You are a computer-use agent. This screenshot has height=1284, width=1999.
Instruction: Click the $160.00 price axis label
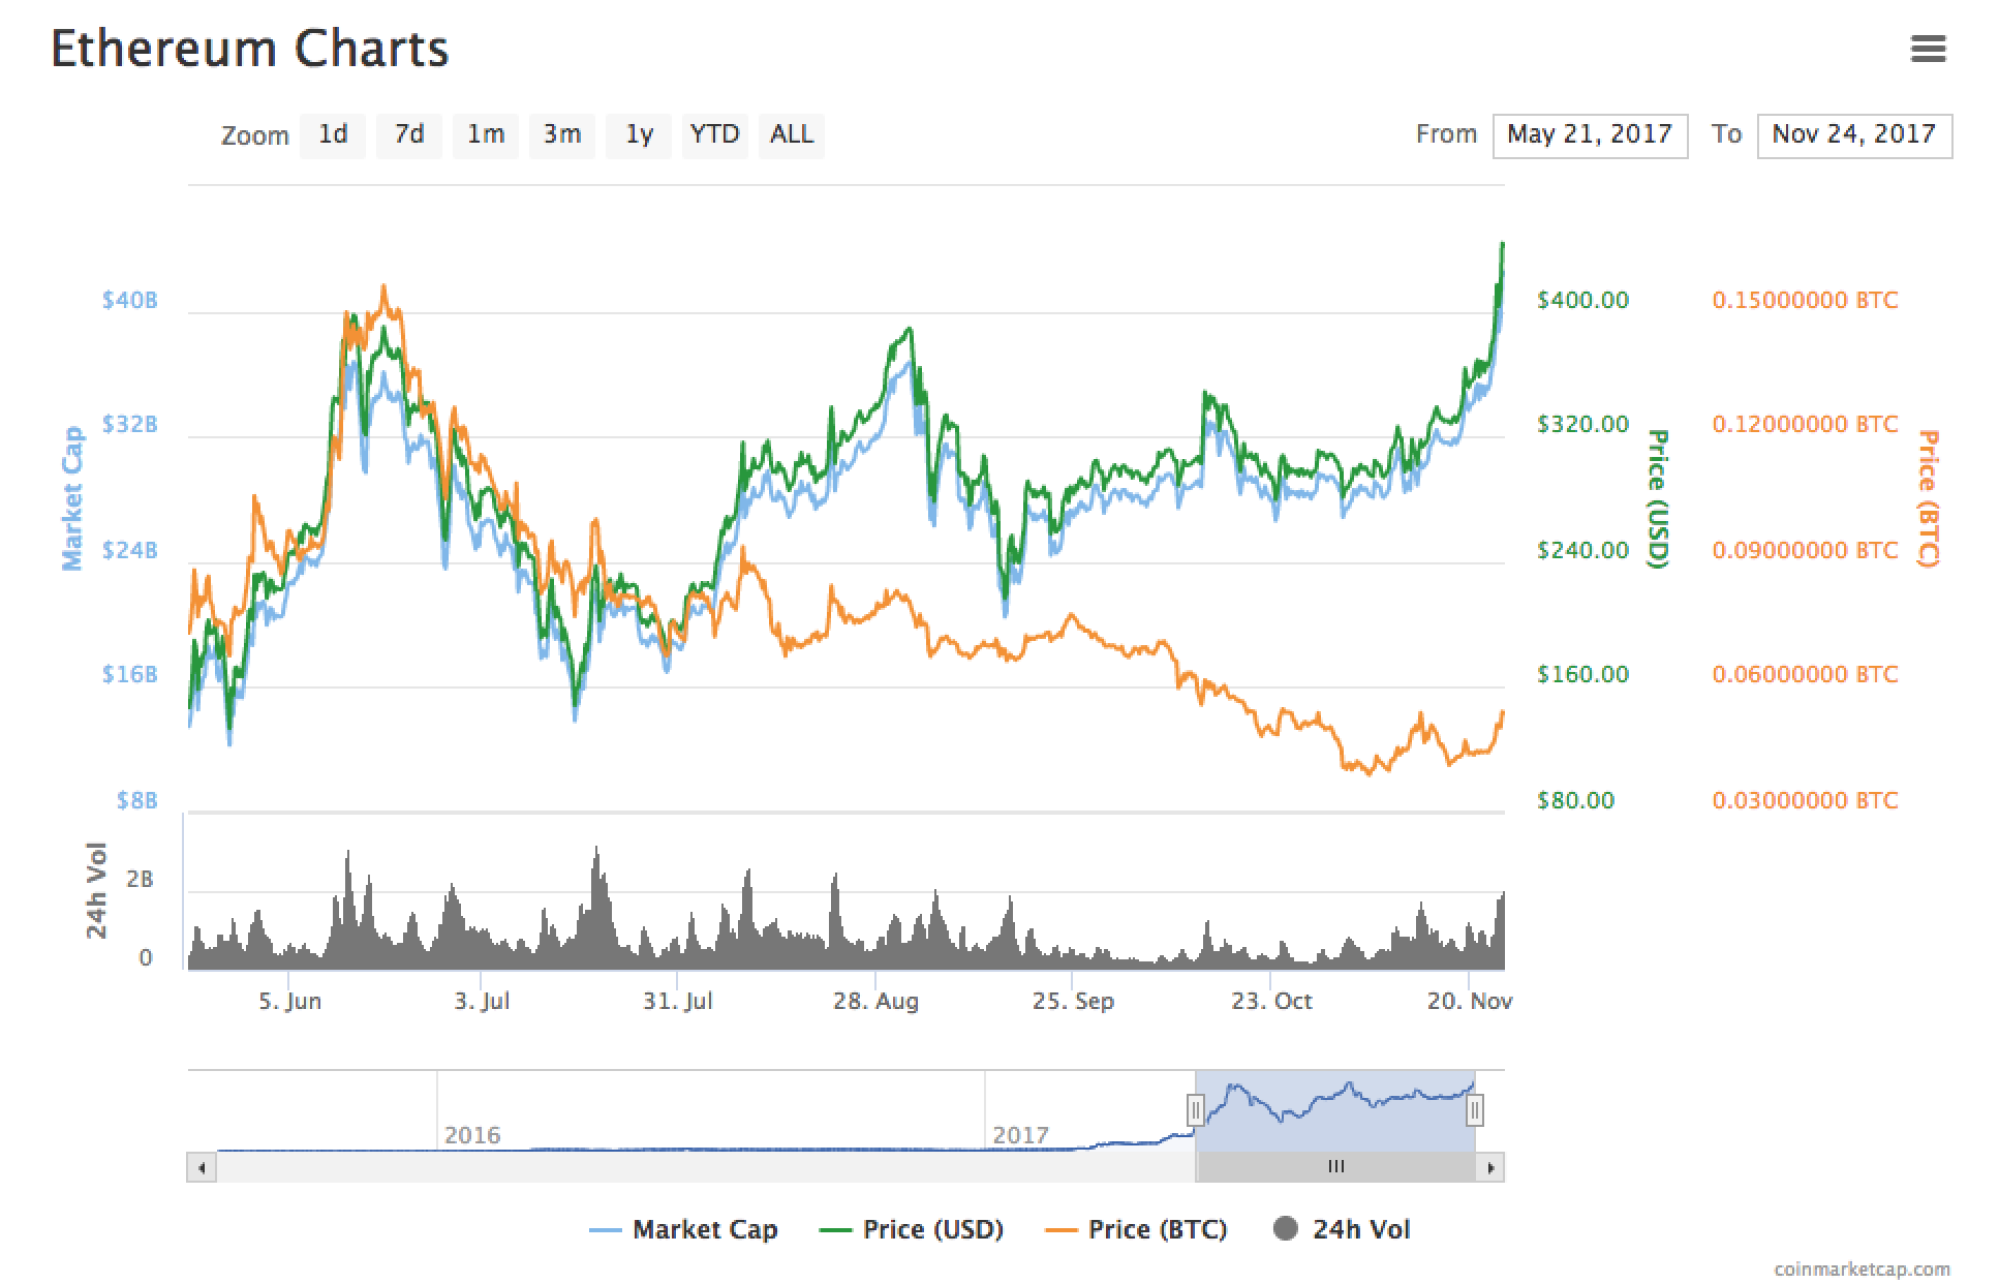click(x=1583, y=674)
